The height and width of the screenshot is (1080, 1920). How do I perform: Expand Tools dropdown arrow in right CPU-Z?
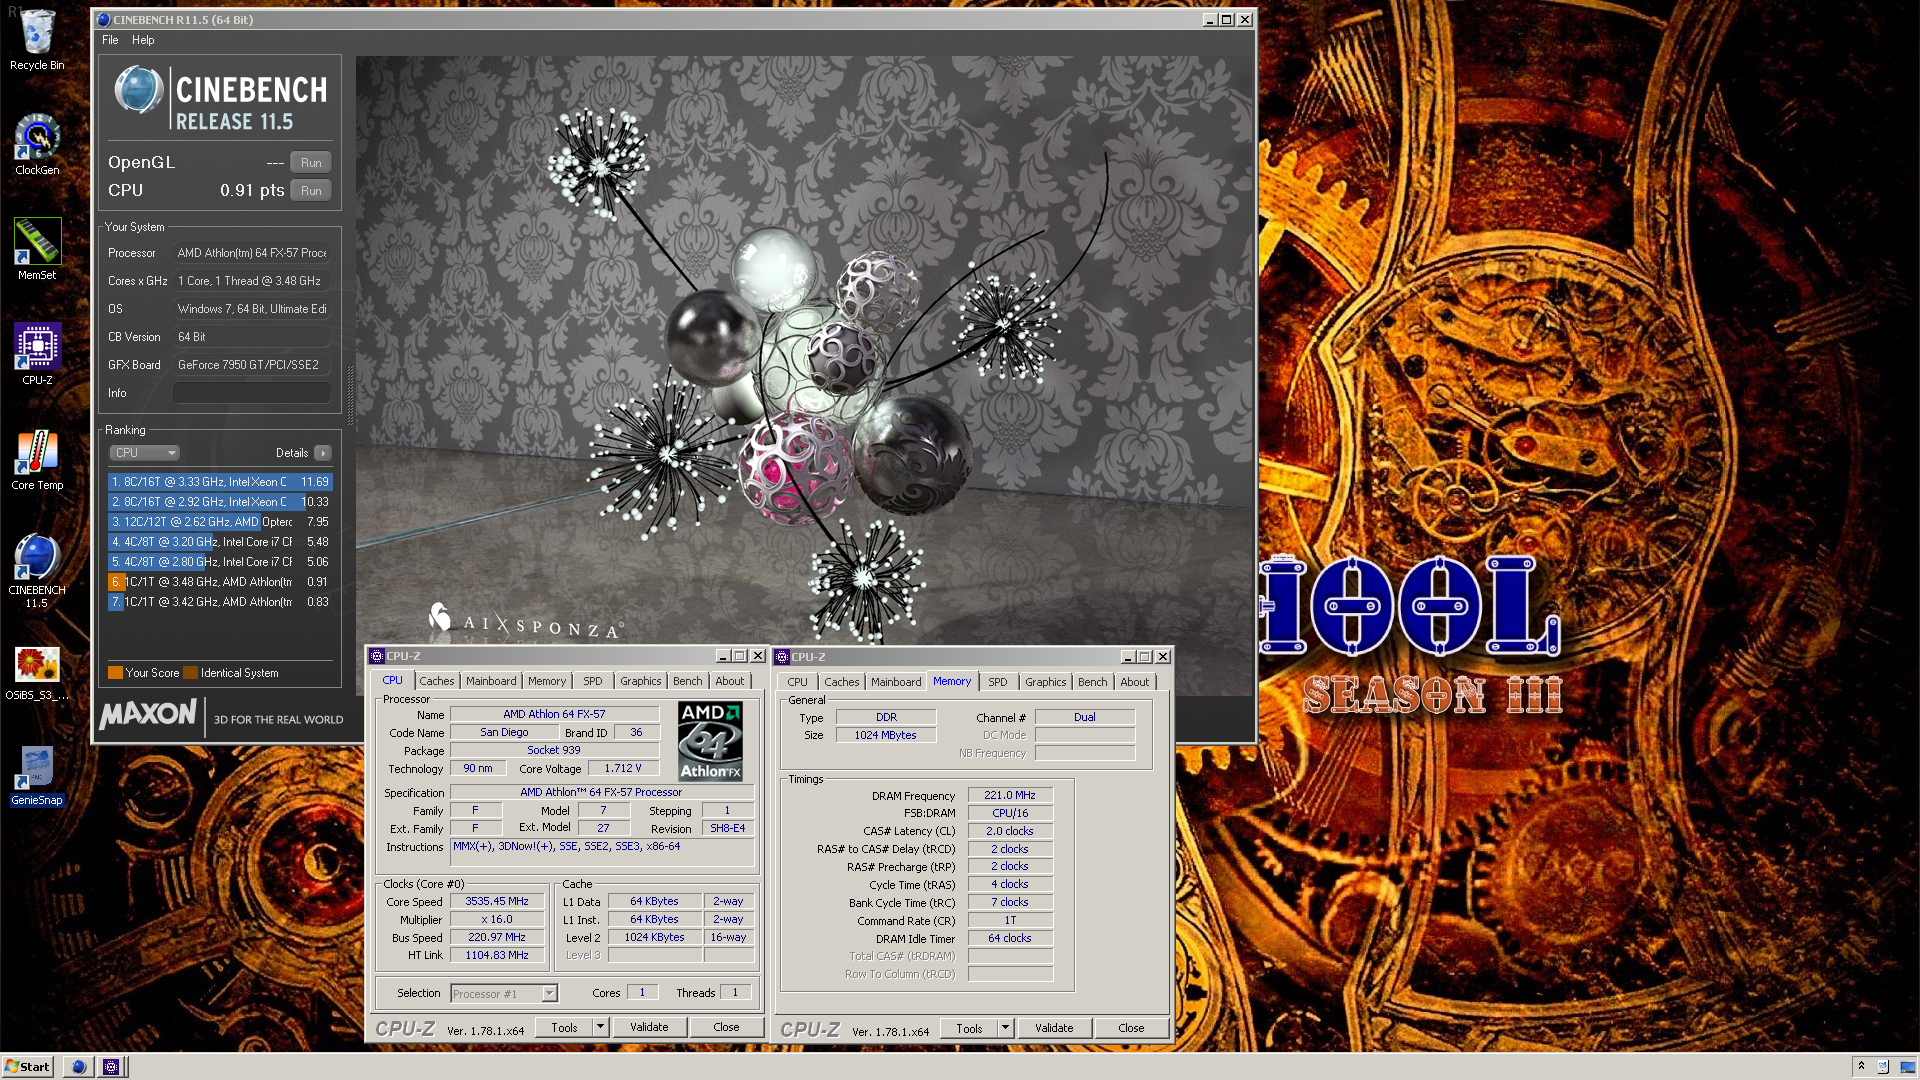(1005, 1028)
